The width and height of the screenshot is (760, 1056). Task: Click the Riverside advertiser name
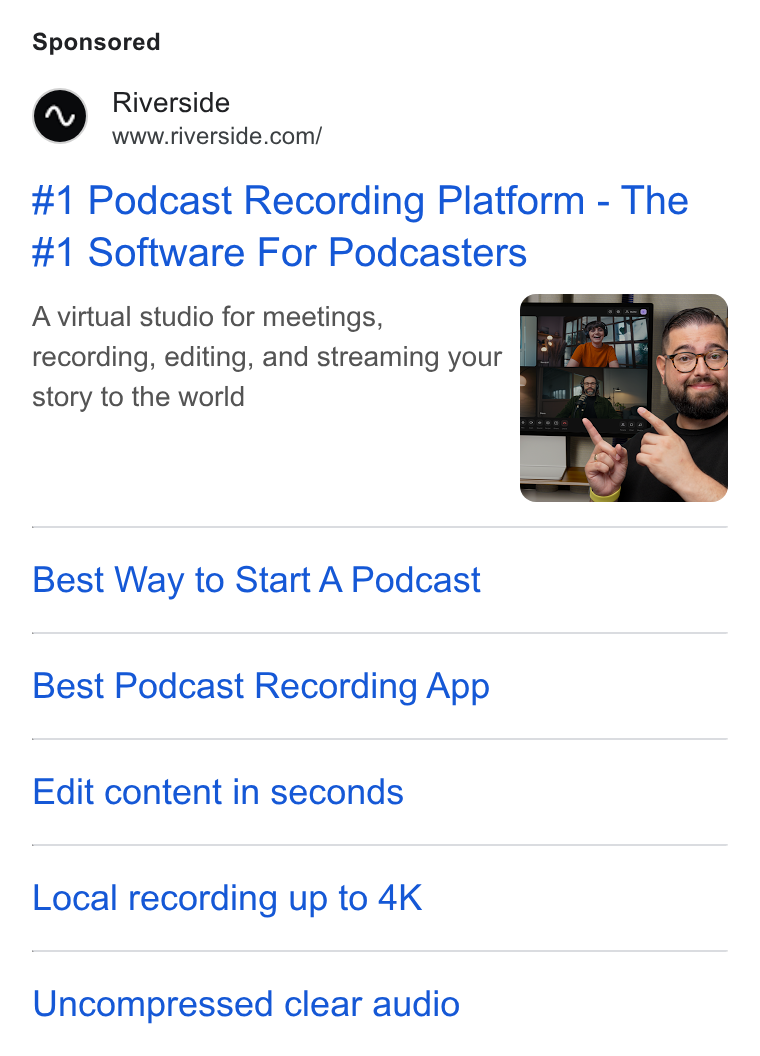(x=171, y=103)
